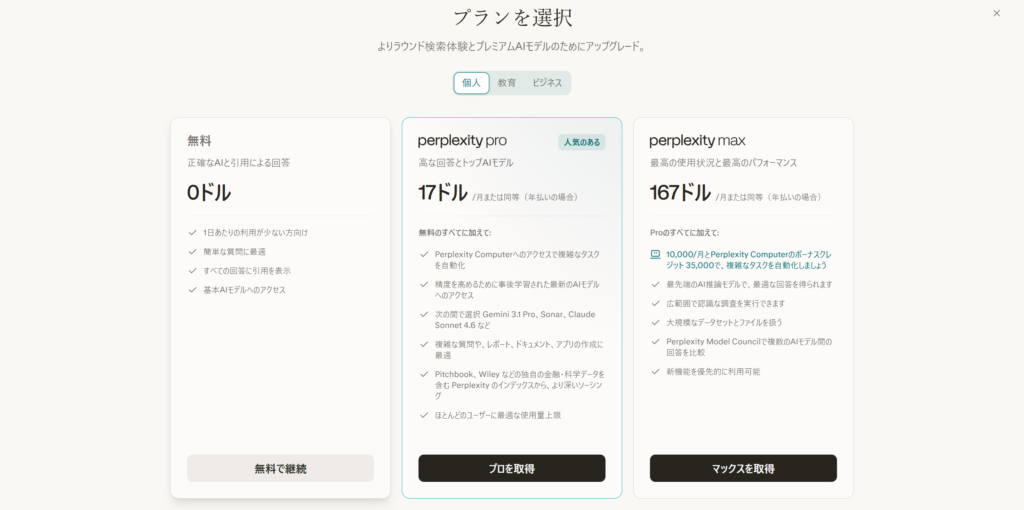The height and width of the screenshot is (510, 1024).
Task: Switch to the 教育 tab
Action: [x=507, y=83]
